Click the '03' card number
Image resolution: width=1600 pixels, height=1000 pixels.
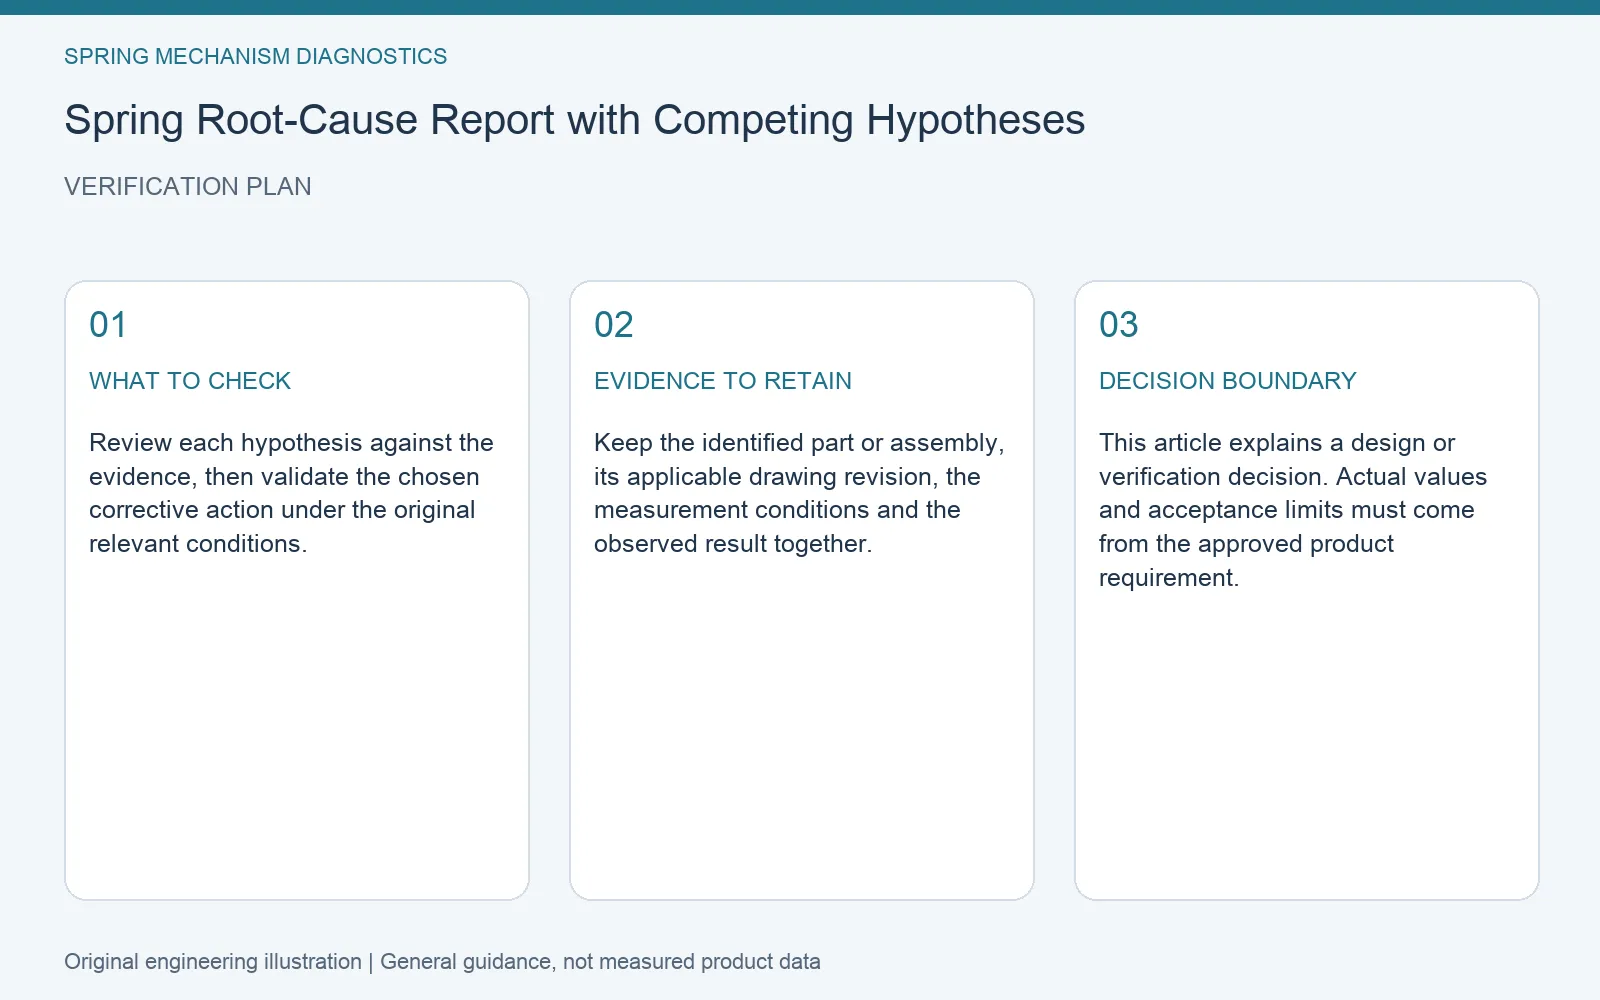pos(1119,325)
